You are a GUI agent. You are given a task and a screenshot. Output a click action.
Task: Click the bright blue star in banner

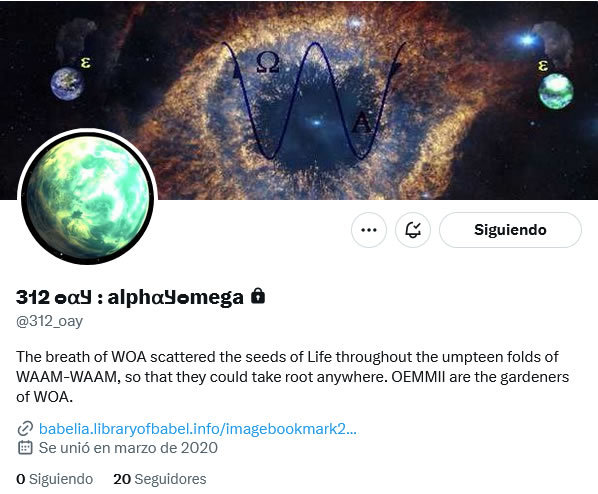(527, 40)
